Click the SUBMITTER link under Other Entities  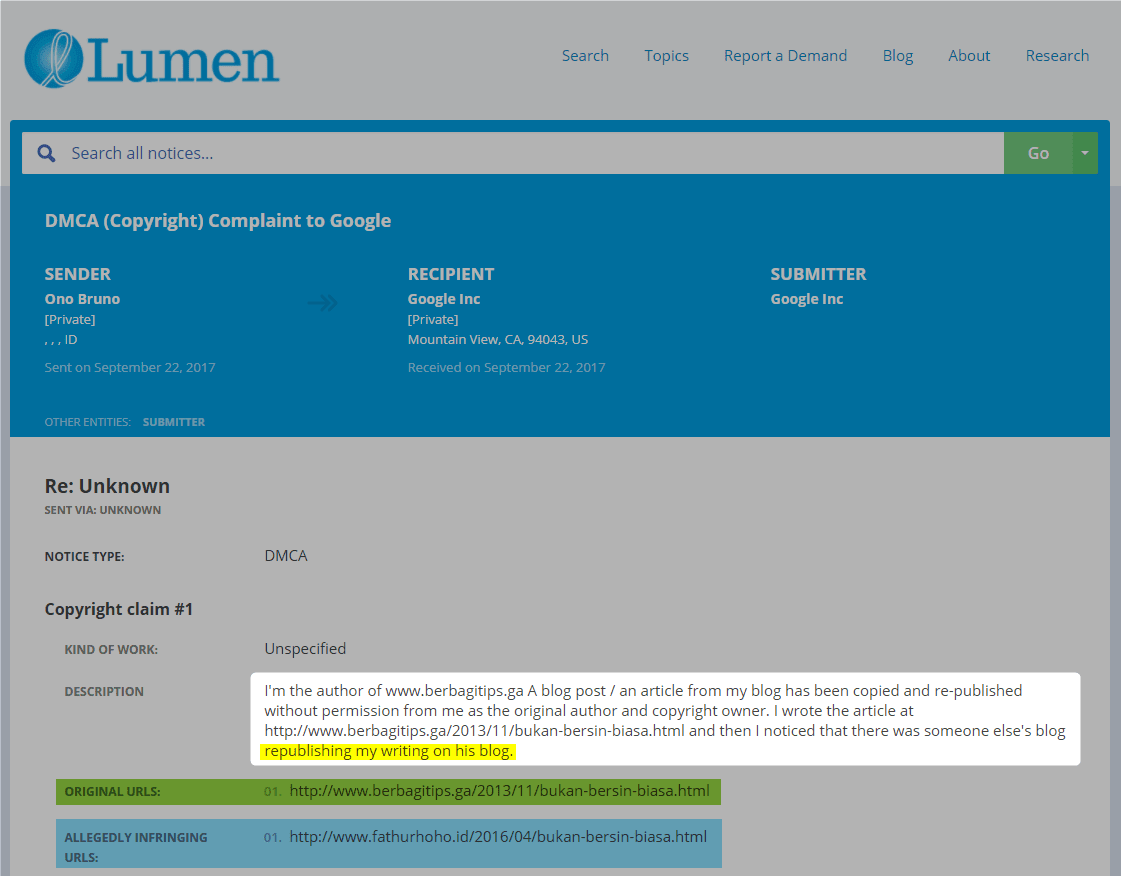pos(174,422)
